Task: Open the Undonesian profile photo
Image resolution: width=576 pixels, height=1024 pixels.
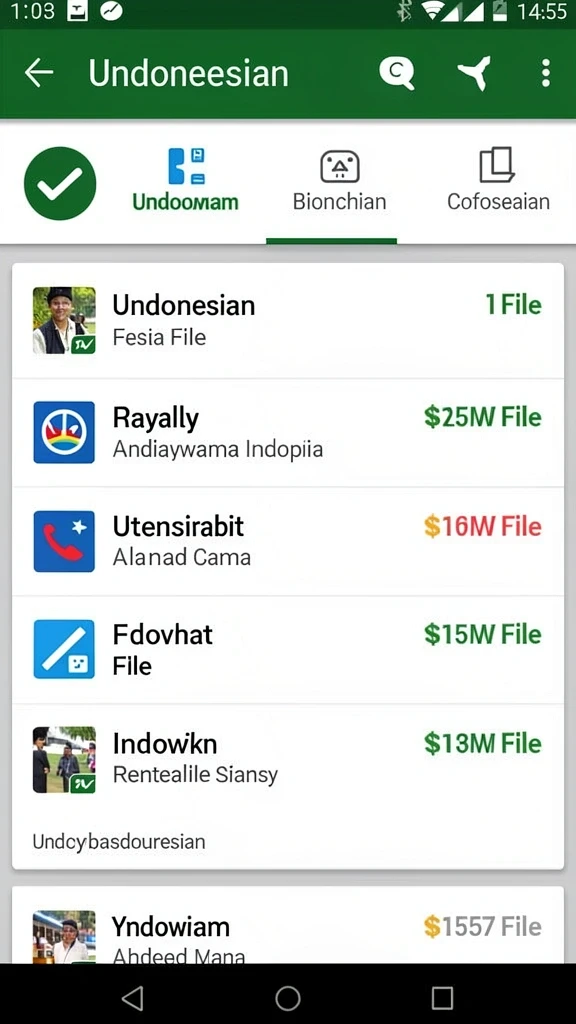Action: click(x=64, y=321)
